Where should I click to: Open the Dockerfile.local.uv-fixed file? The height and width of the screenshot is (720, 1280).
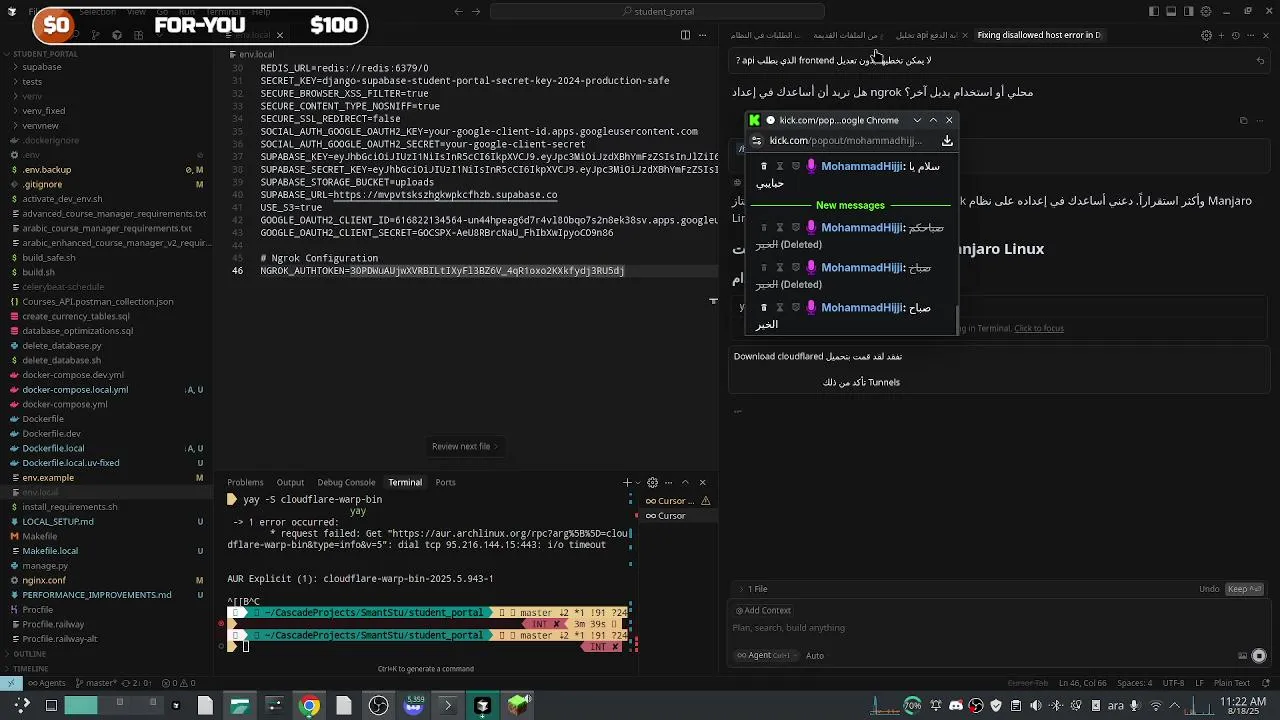(70, 463)
